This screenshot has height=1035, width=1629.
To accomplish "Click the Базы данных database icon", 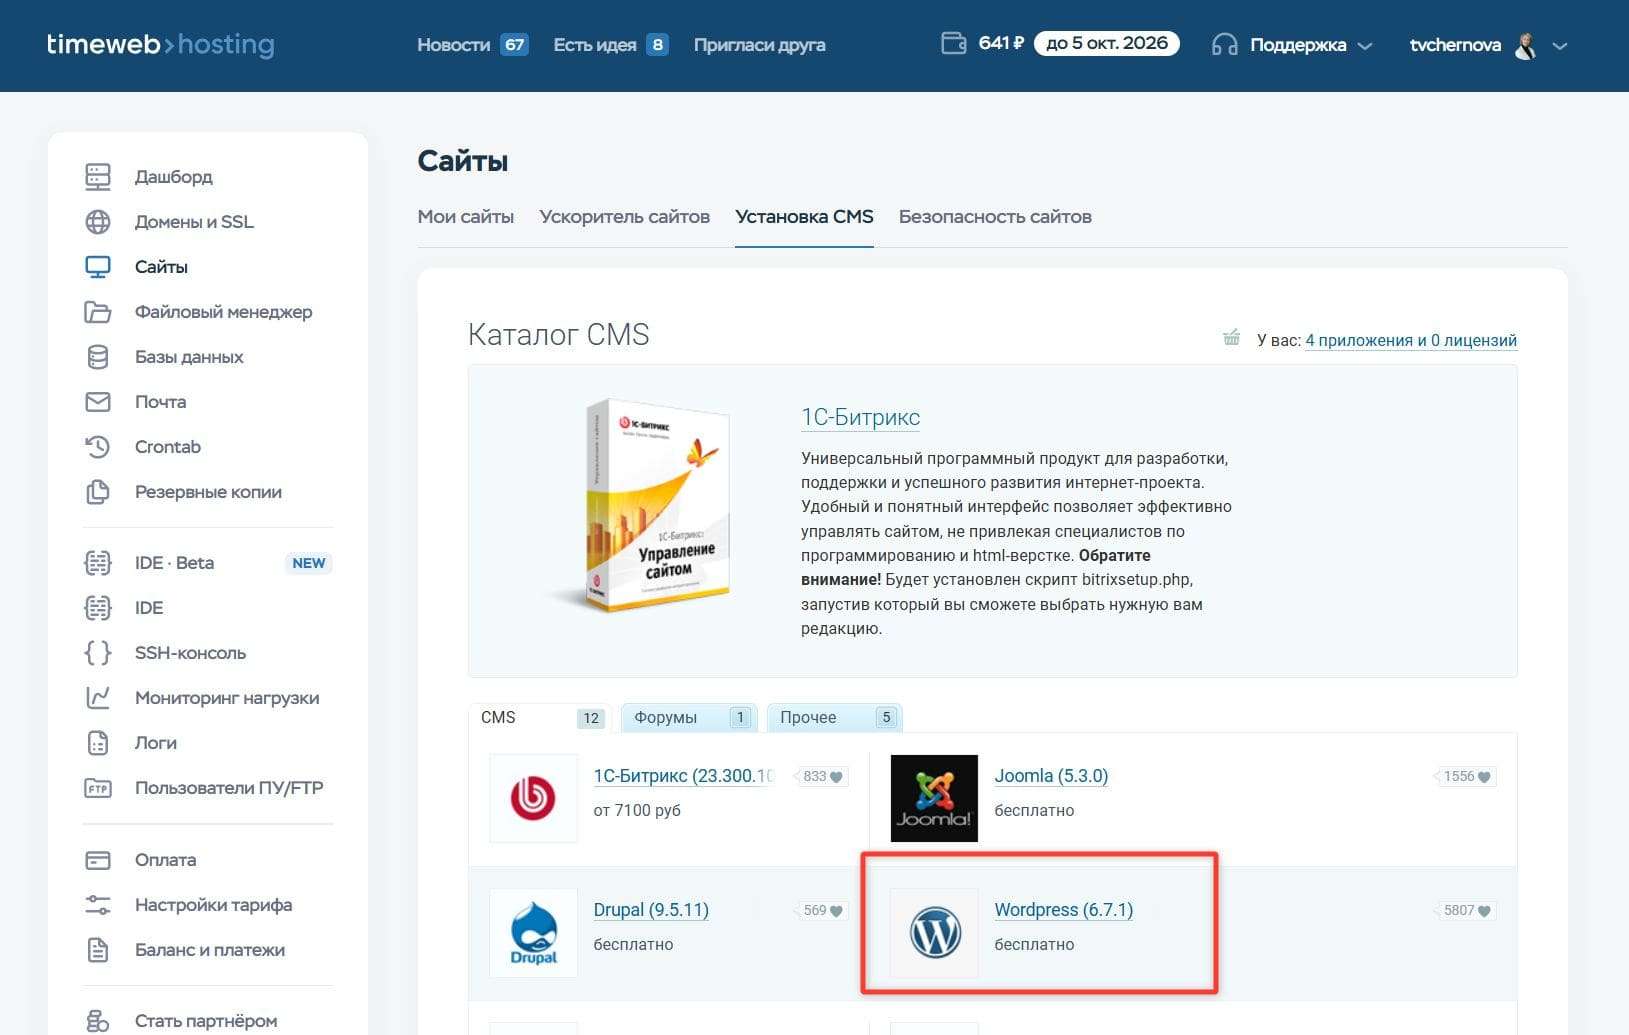I will point(98,357).
